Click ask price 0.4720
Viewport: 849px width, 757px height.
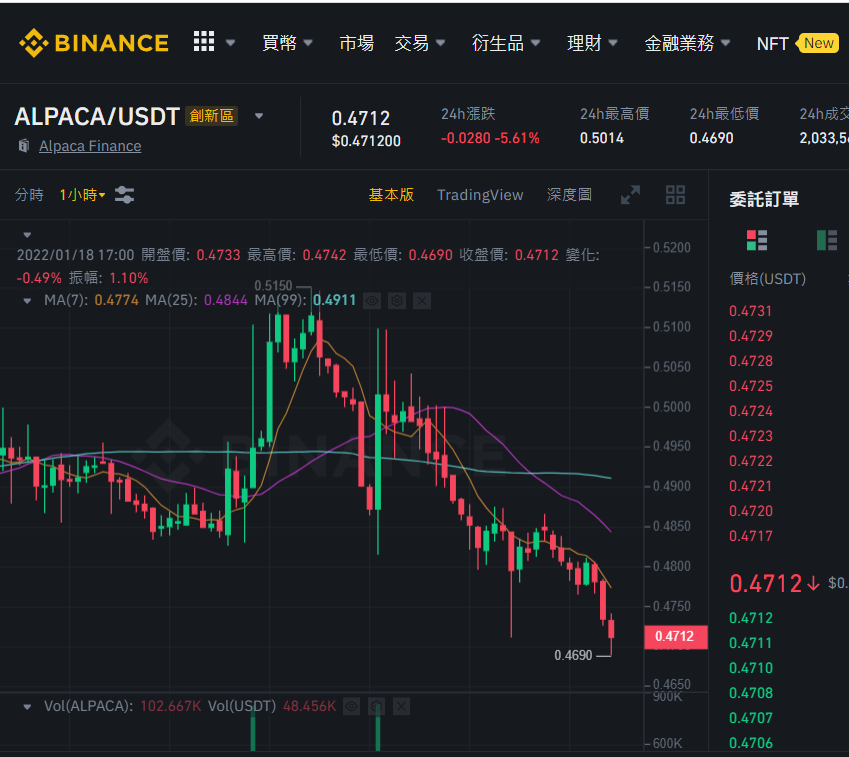coord(750,511)
